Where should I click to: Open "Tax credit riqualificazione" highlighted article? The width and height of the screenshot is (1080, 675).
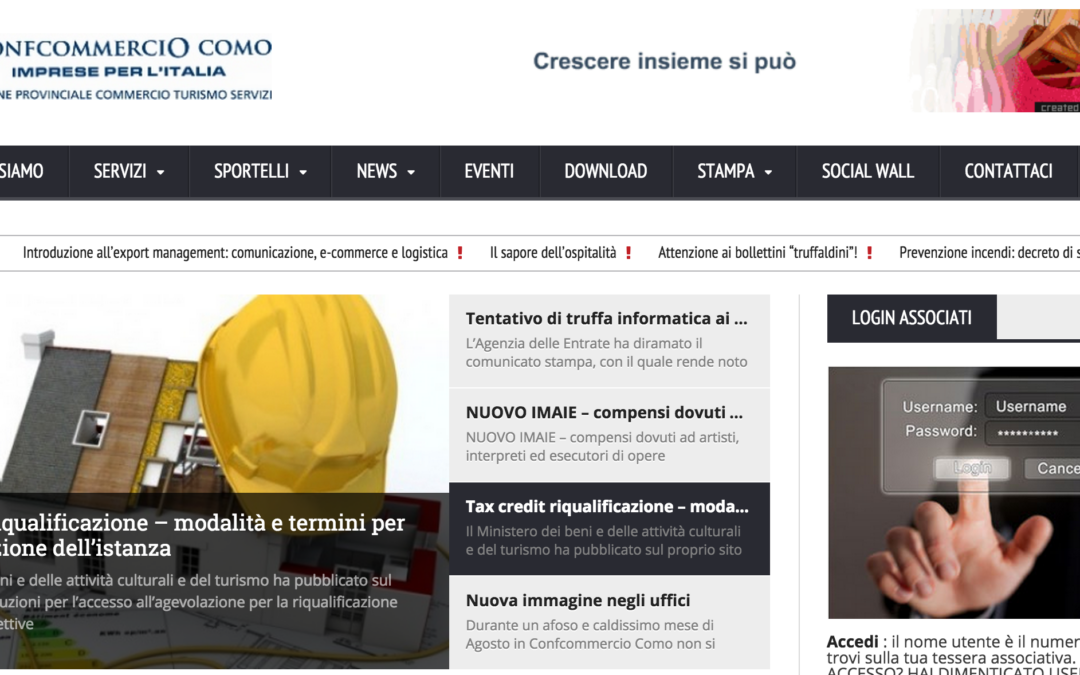click(606, 506)
